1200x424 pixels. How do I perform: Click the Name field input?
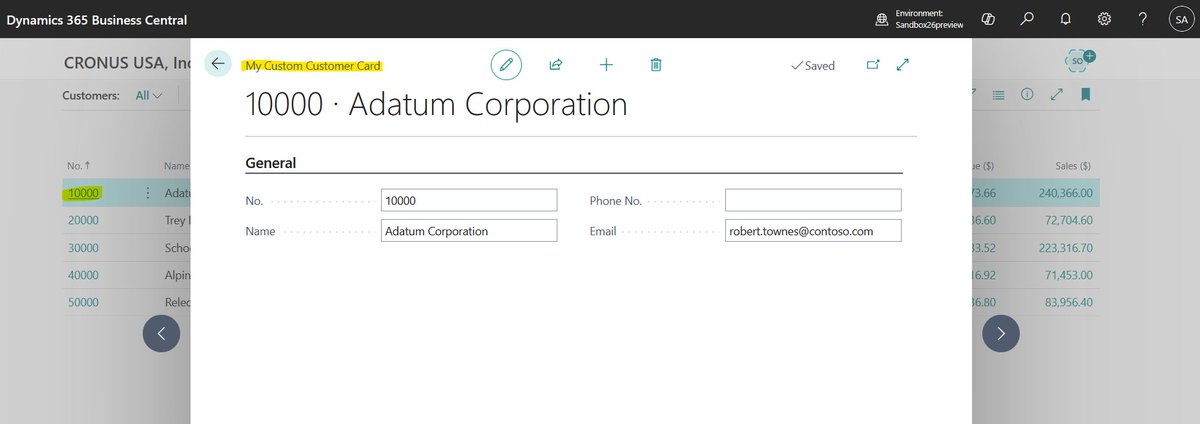tap(469, 231)
